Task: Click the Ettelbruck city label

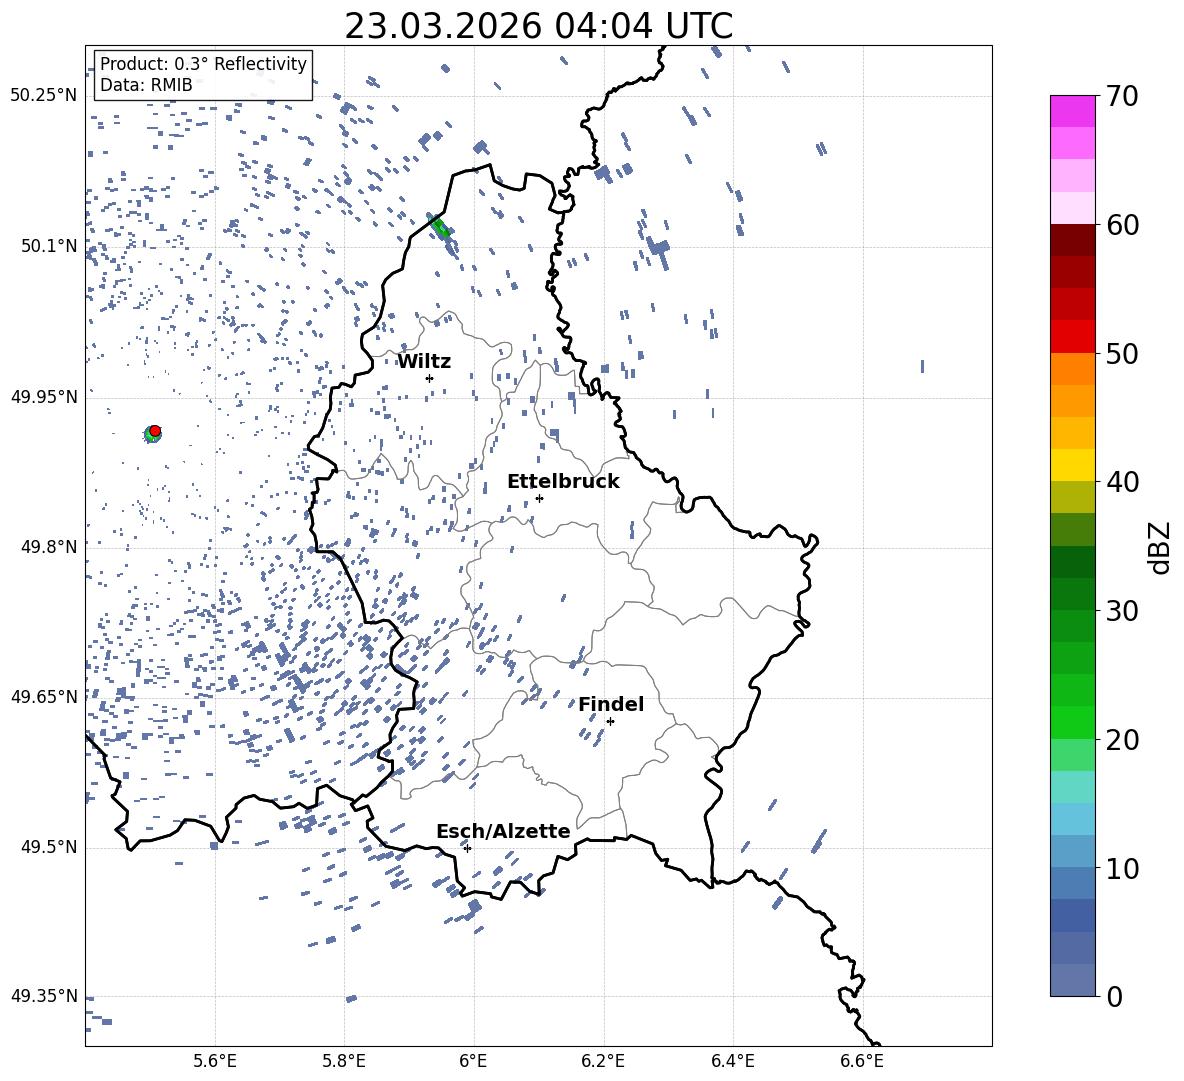Action: [x=563, y=482]
